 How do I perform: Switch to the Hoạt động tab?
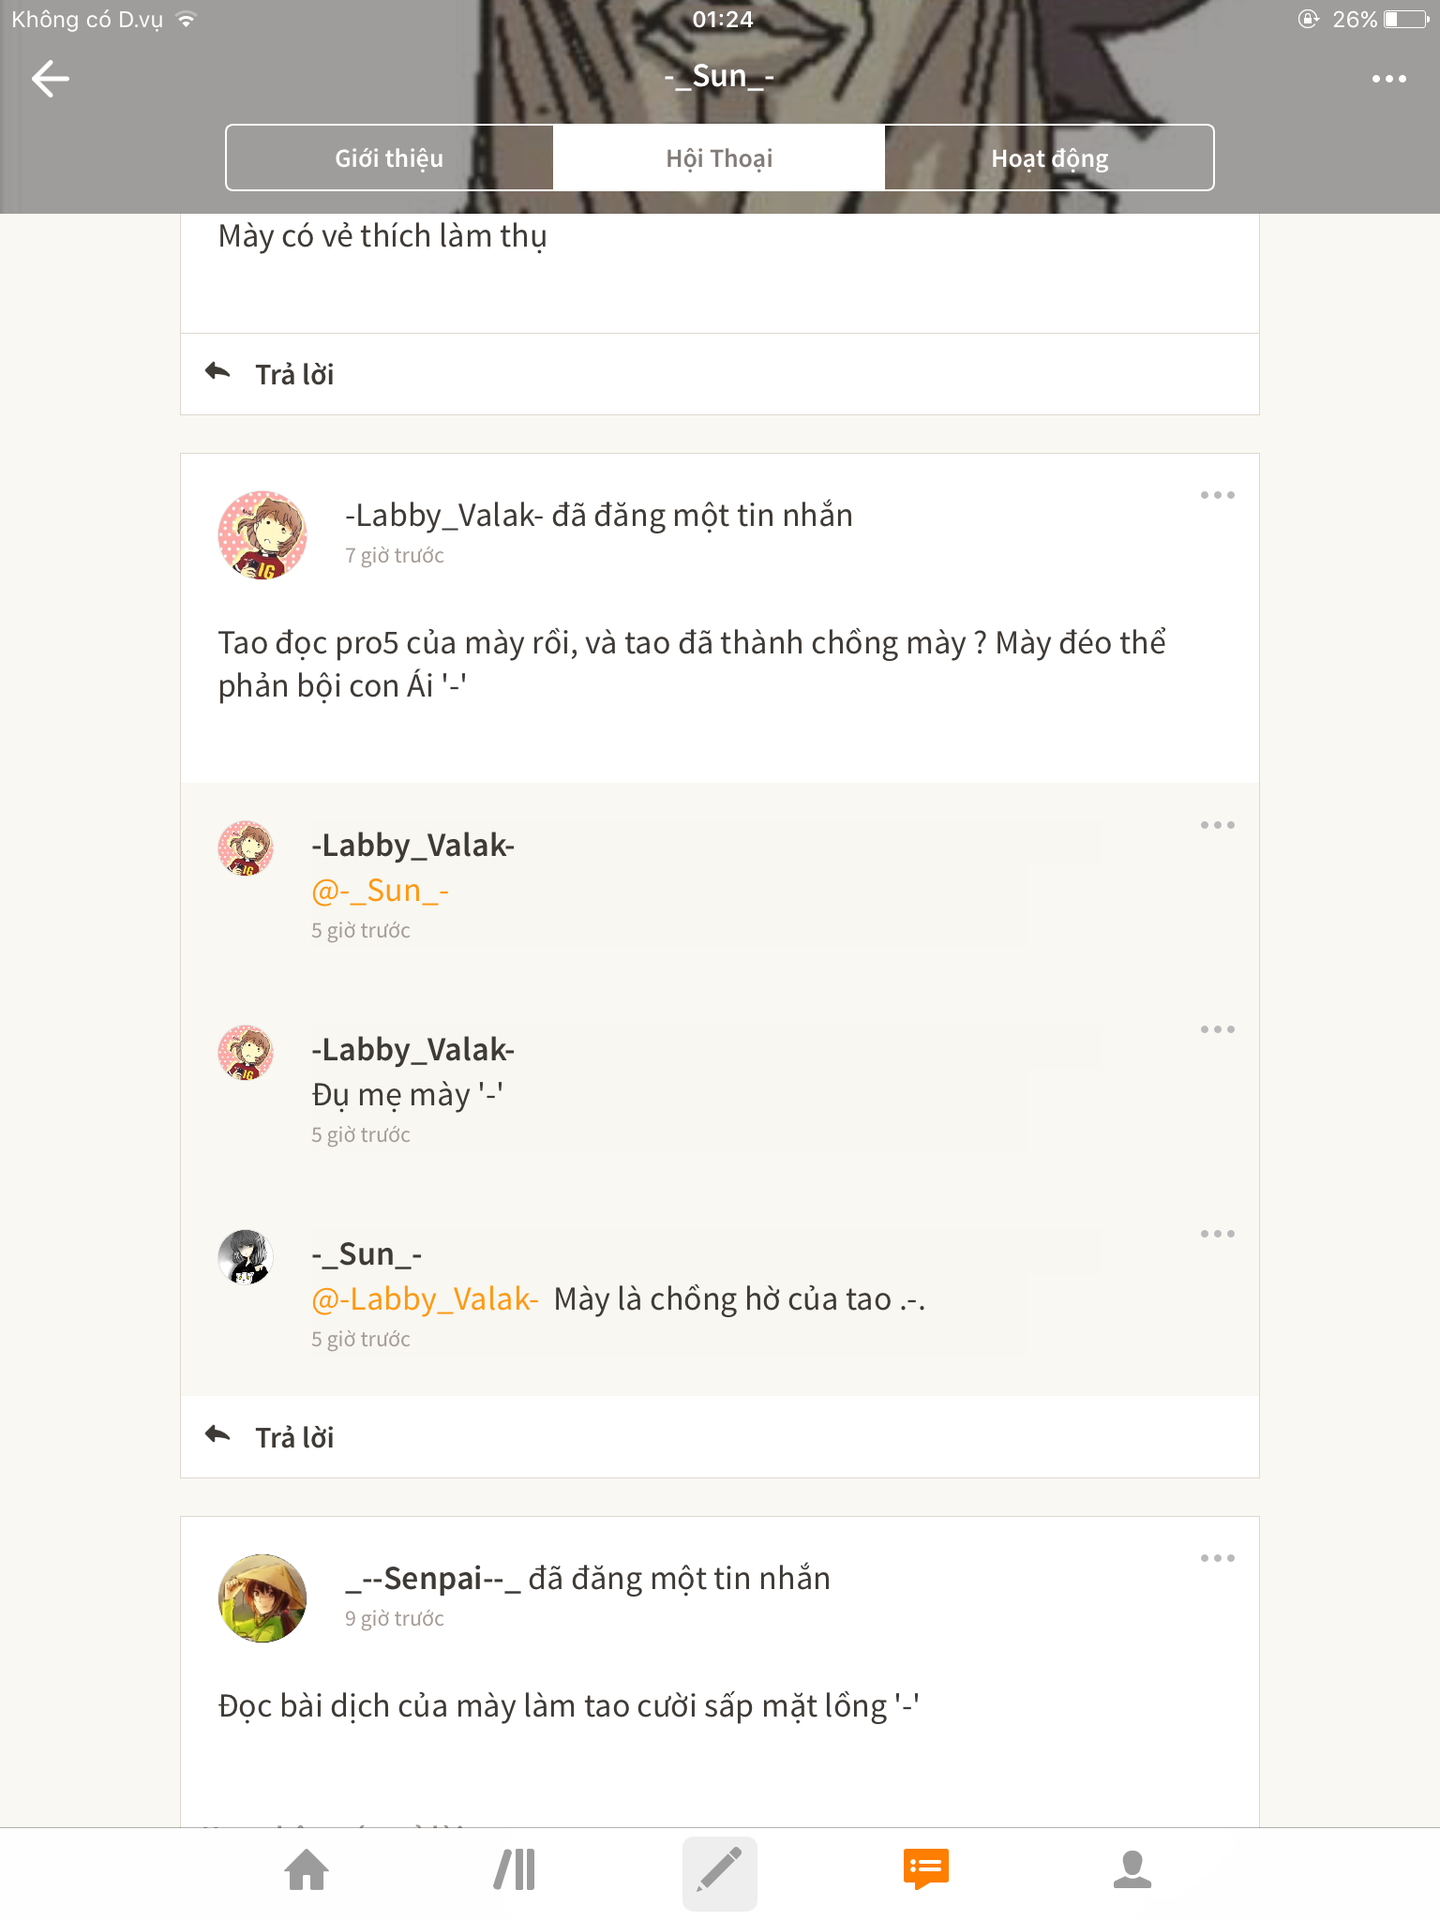[x=1049, y=158]
